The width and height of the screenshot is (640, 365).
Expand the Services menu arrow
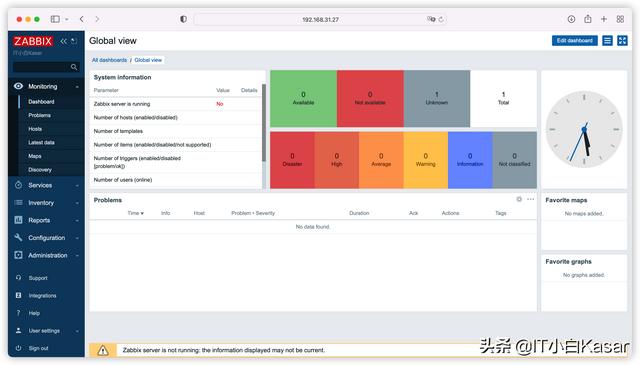tap(77, 185)
